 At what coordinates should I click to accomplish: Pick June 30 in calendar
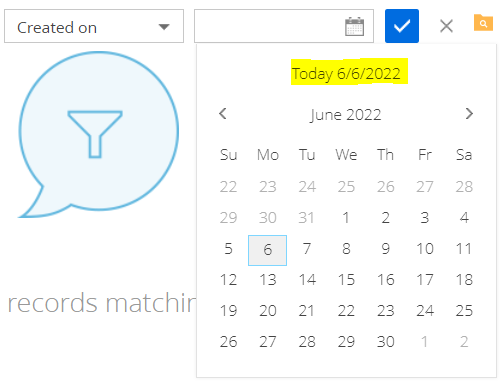[x=385, y=342]
